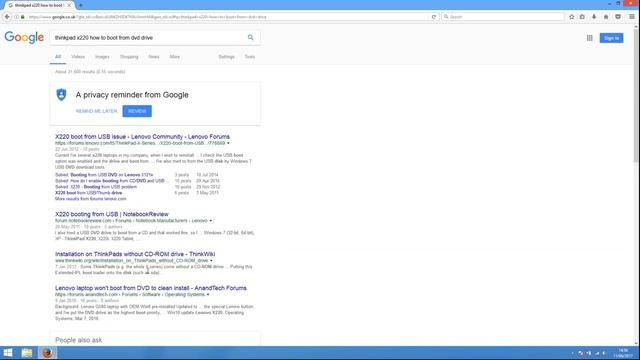Expand the dropdown arrow beside forums.lenovo.com URL
Screen dimensions: 640x360
tap(228, 143)
